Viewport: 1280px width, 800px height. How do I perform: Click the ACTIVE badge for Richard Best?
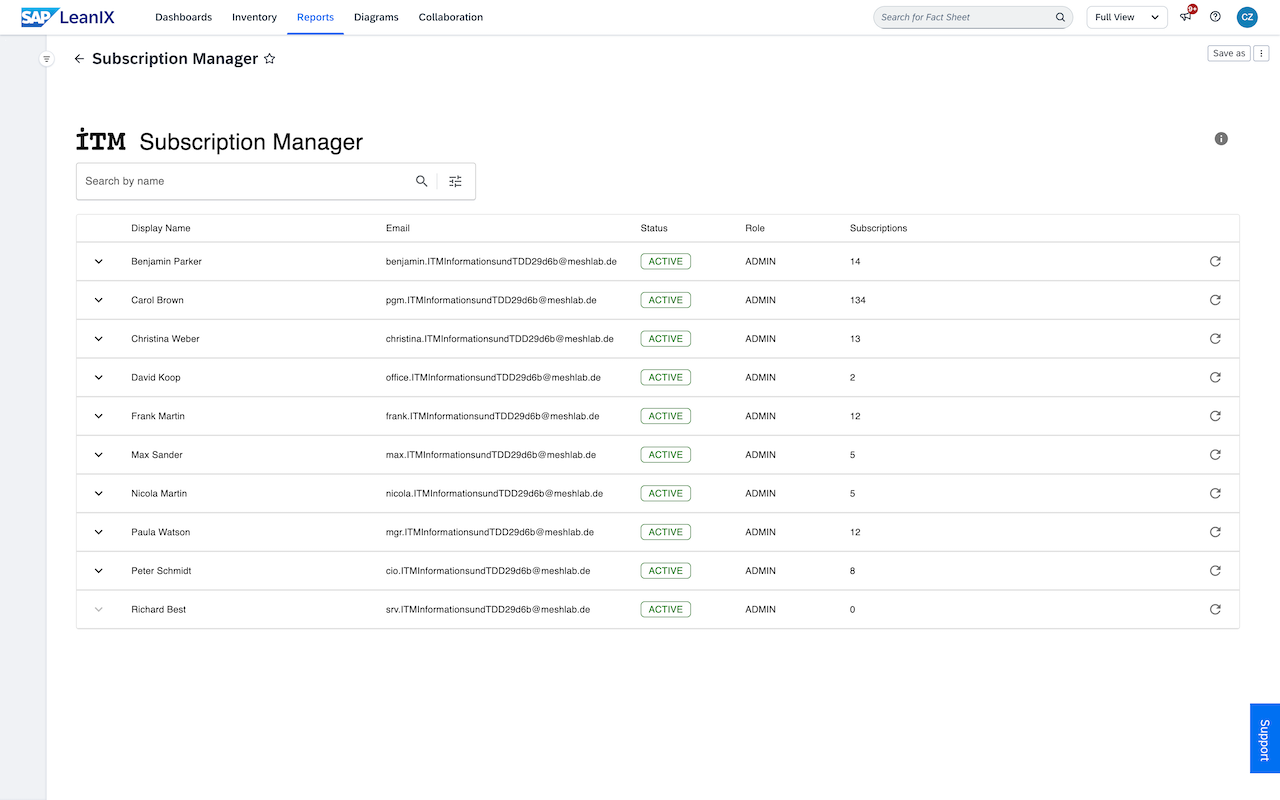coord(666,609)
